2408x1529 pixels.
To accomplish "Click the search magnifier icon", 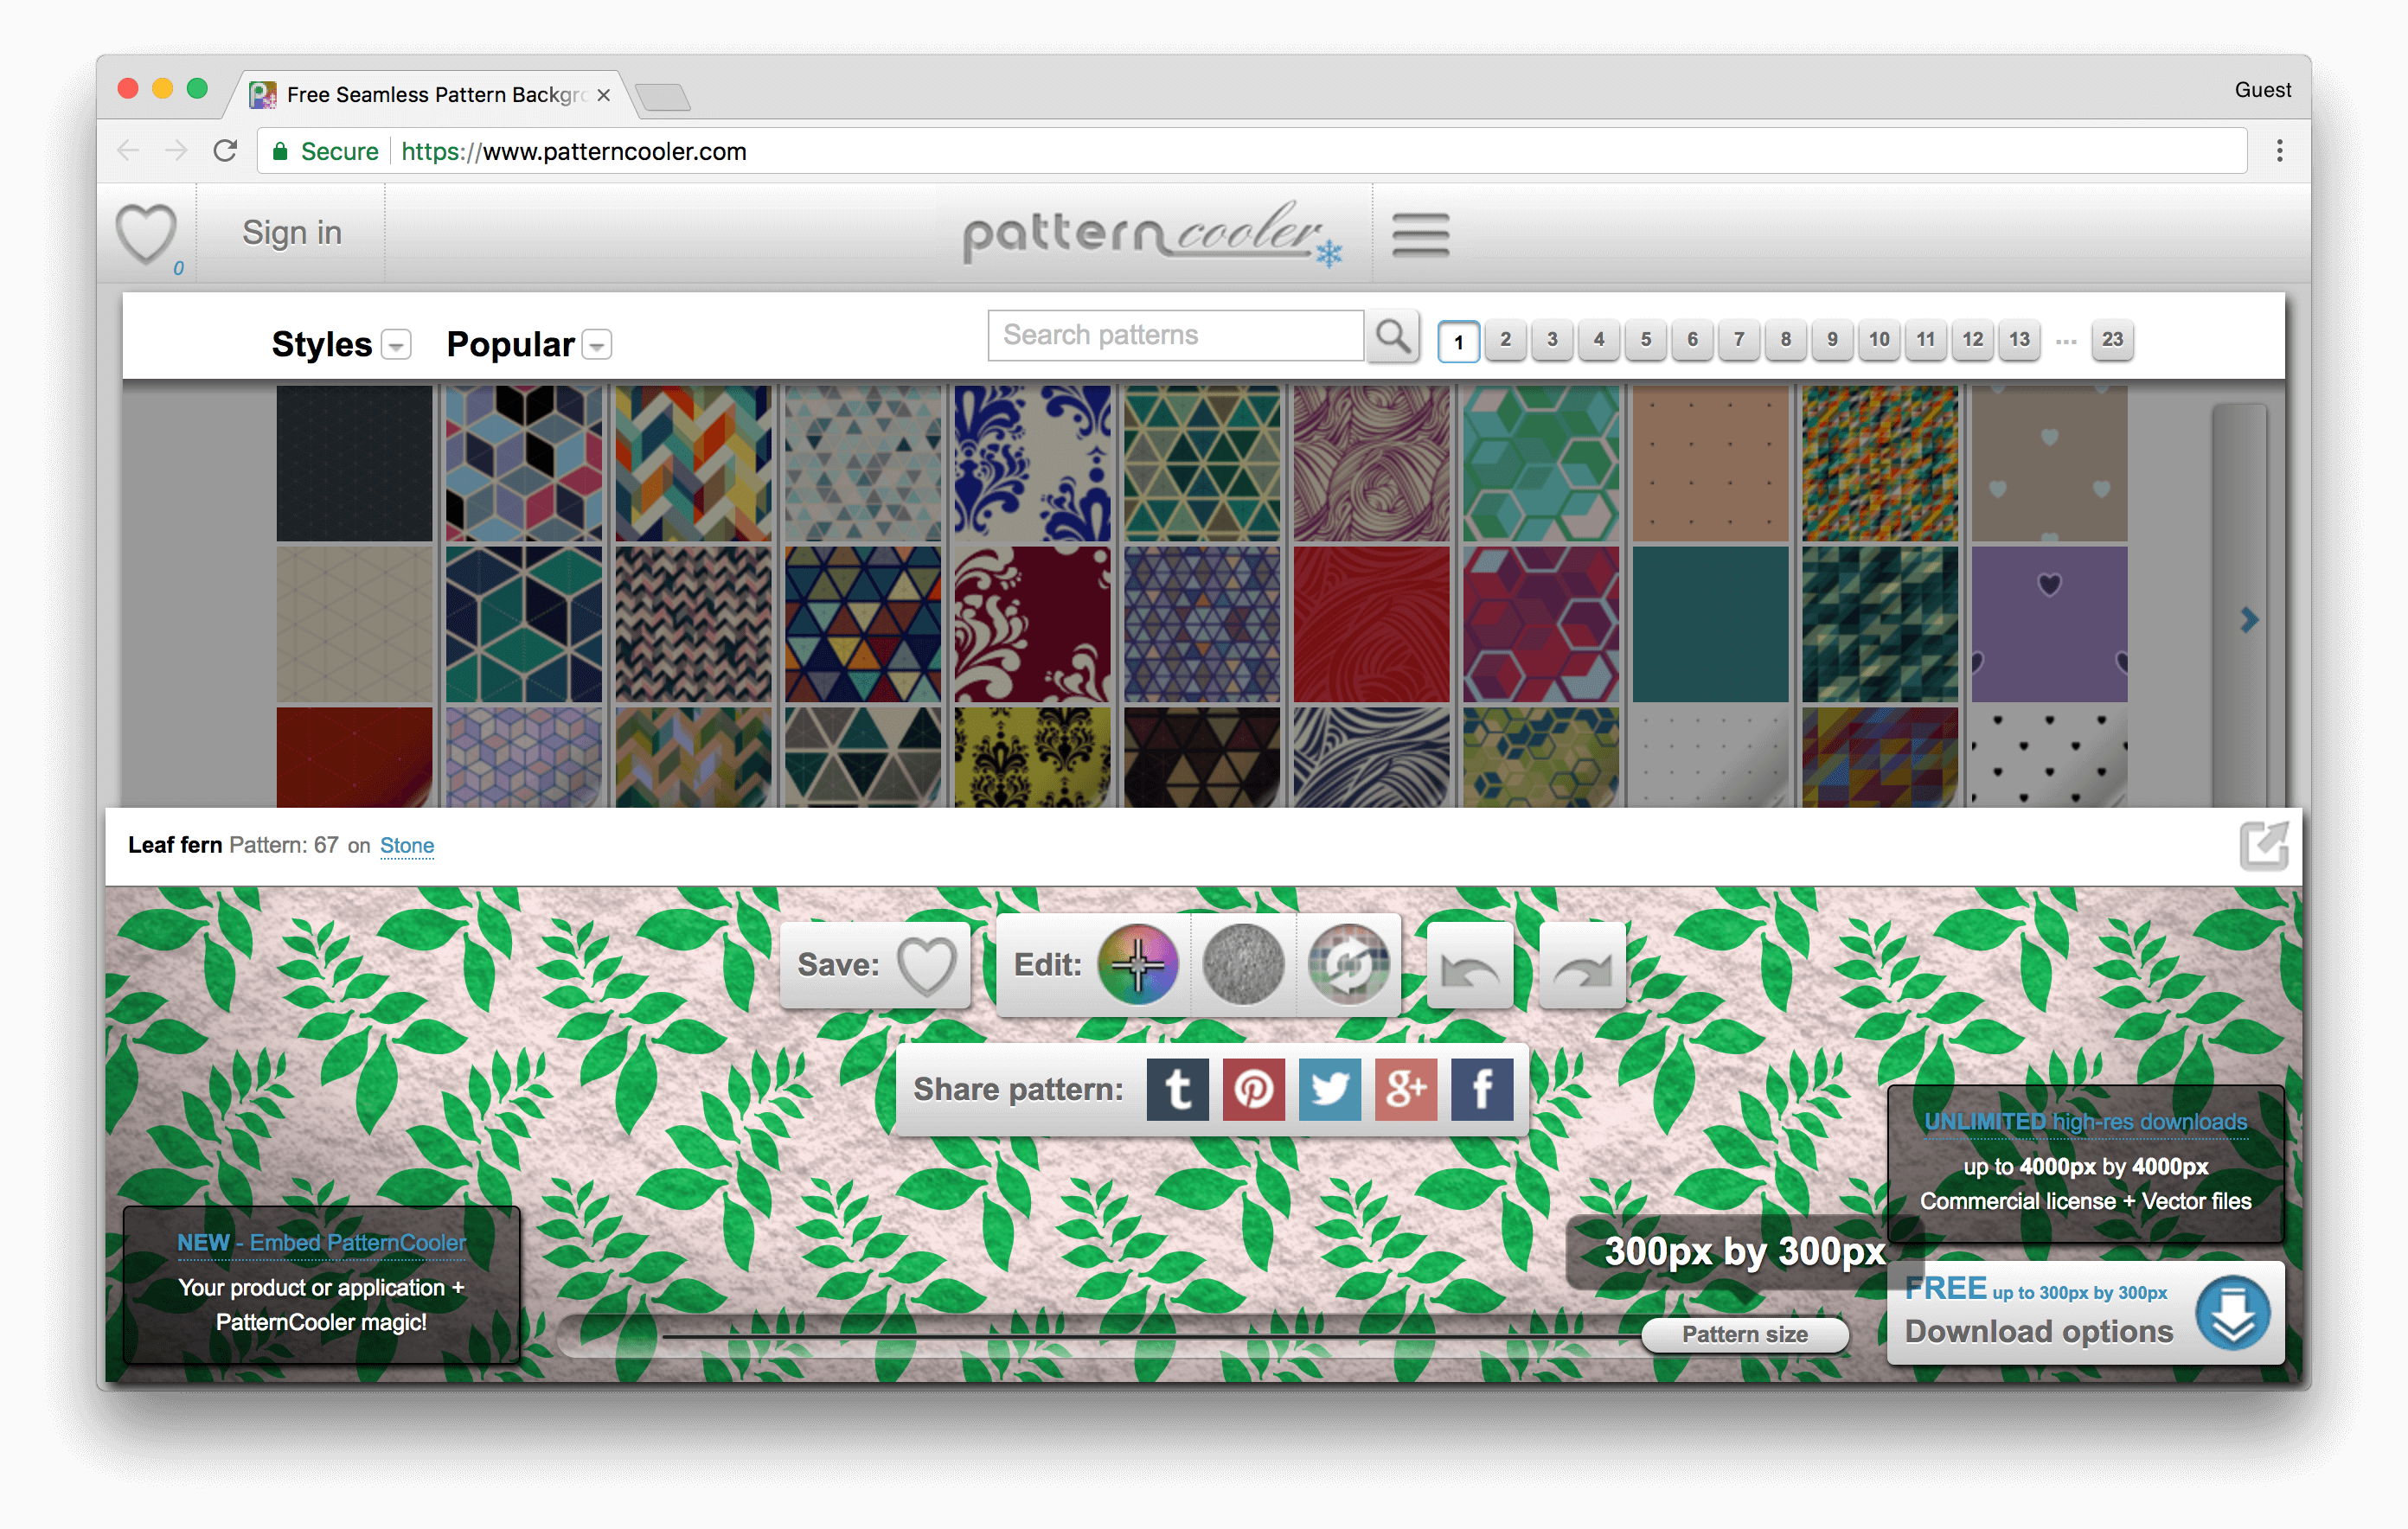I will point(1395,337).
